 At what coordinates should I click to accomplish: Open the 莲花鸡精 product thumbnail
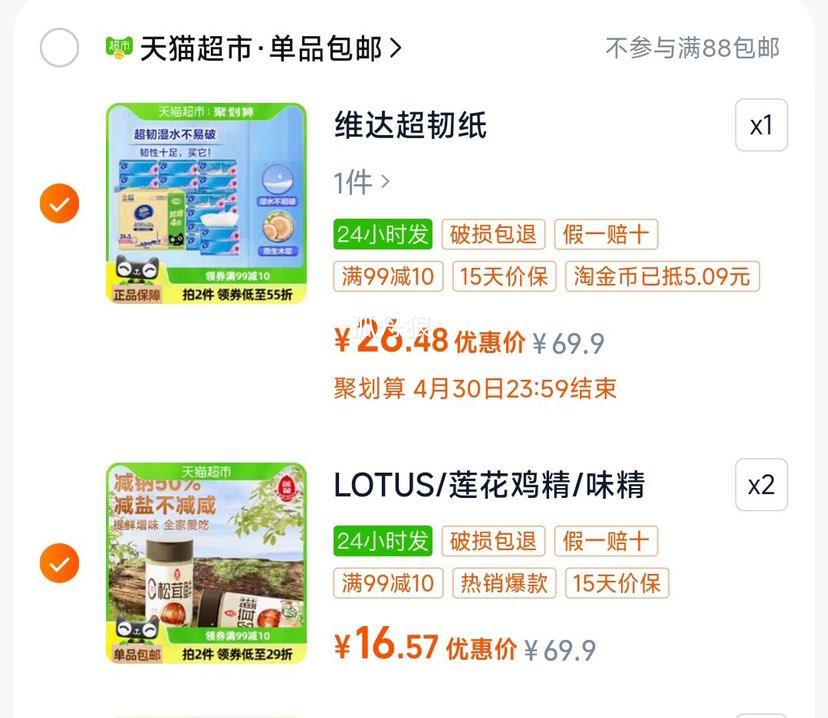206,563
